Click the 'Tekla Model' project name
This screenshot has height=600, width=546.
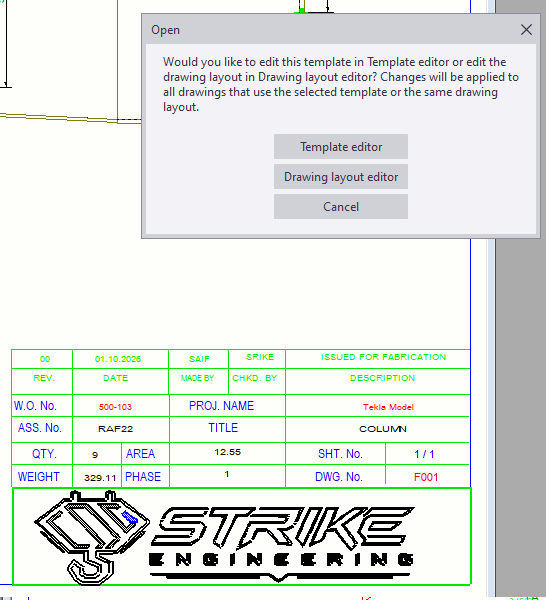[x=388, y=407]
